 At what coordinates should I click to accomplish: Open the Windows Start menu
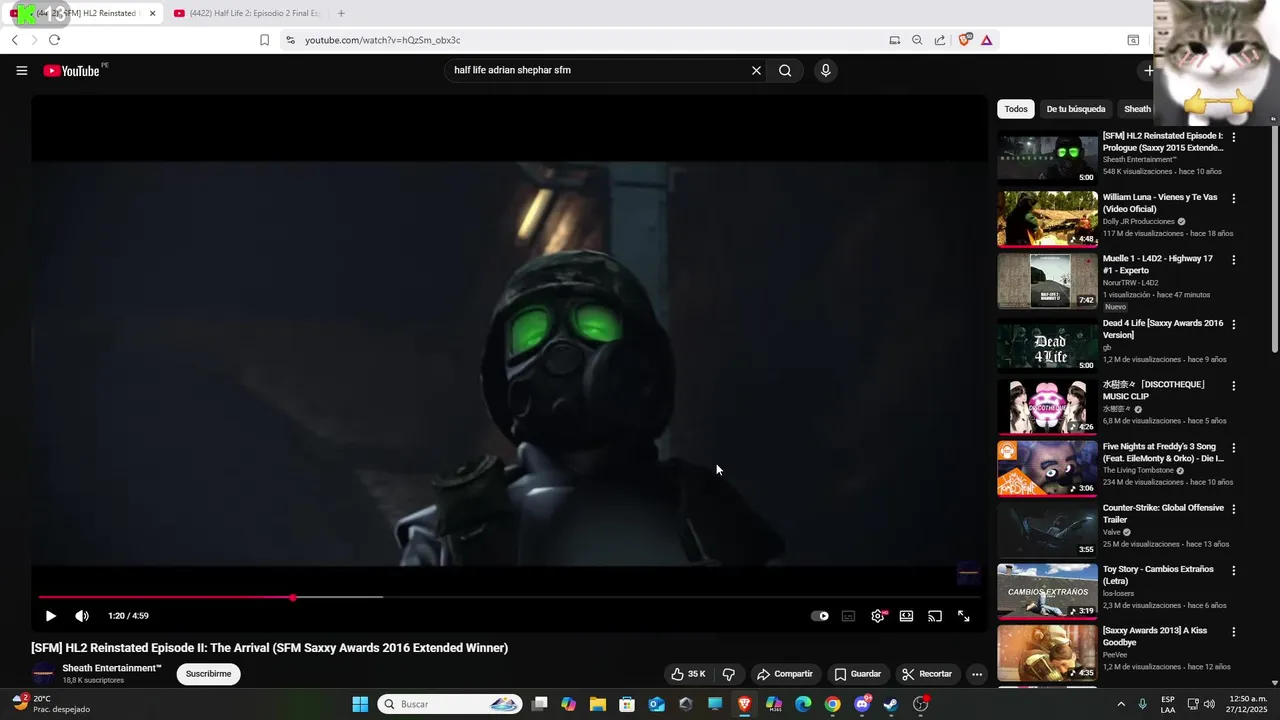(x=360, y=704)
